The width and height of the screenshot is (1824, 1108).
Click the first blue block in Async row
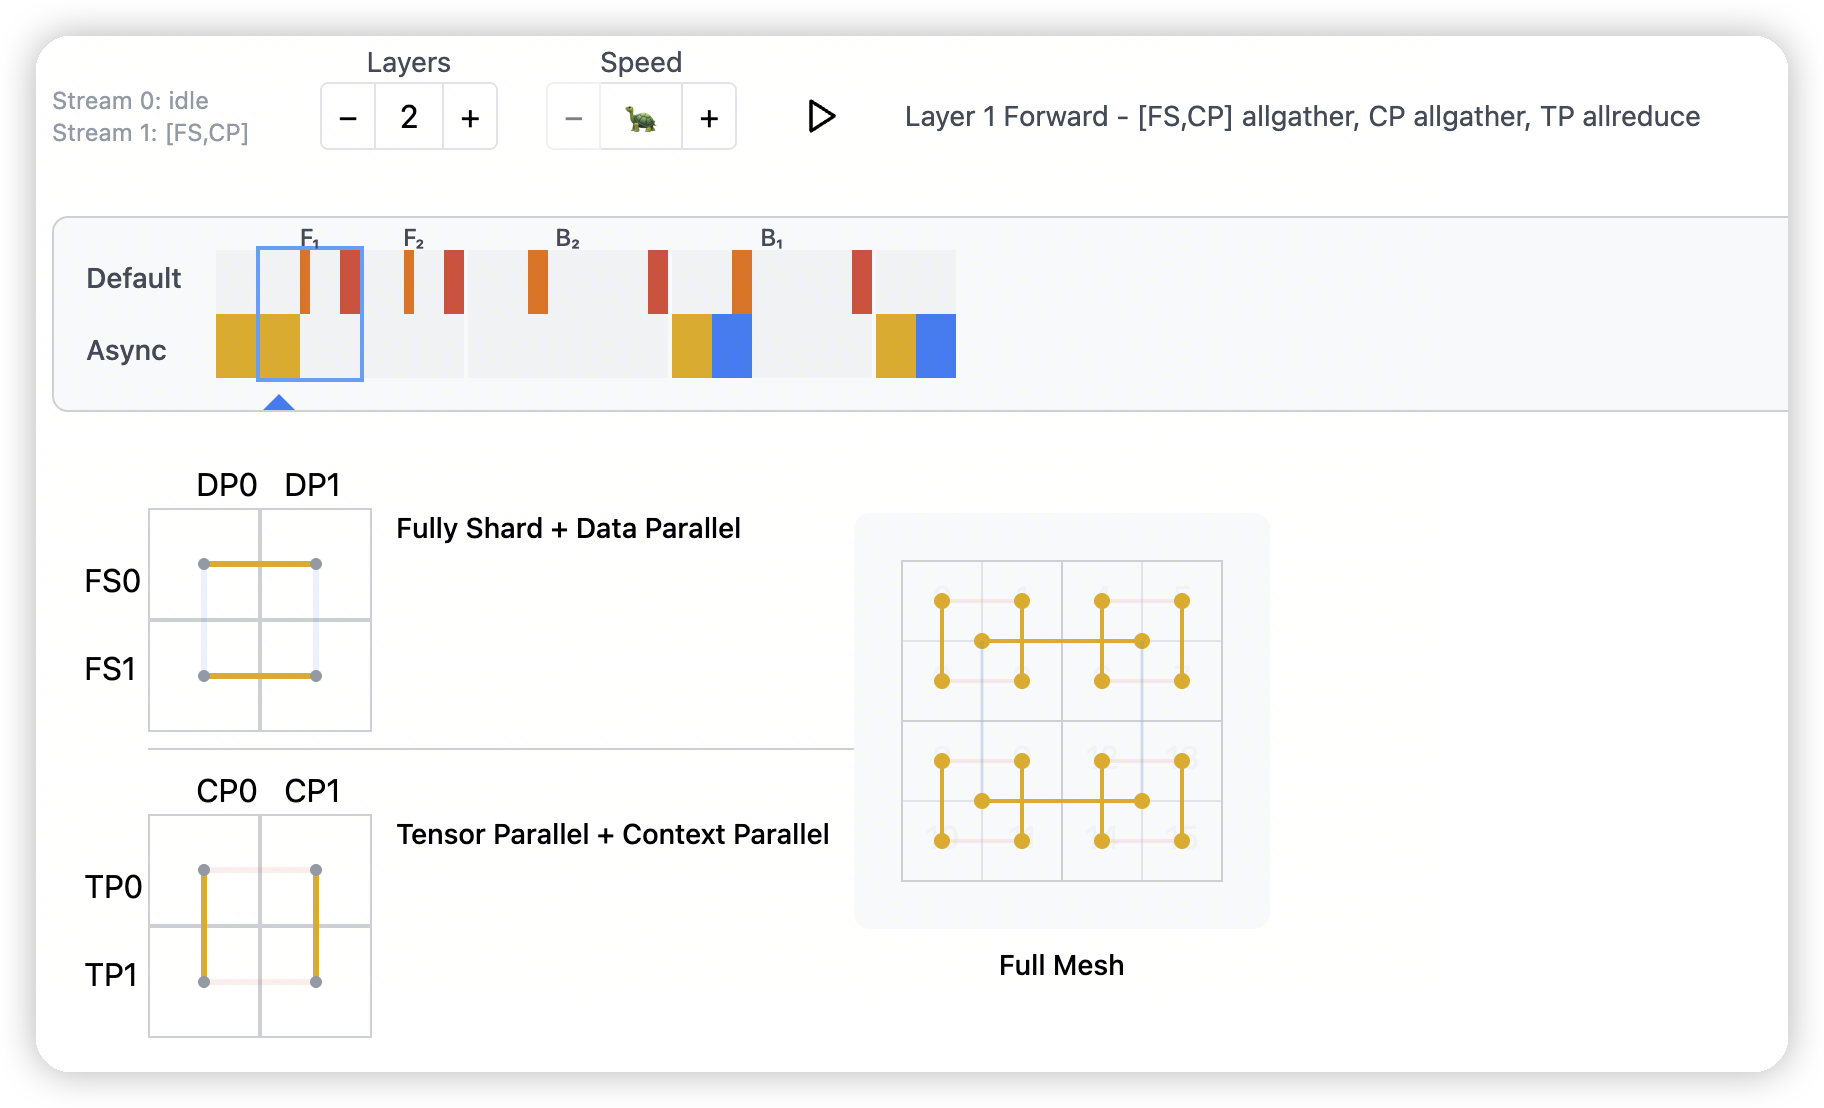click(732, 346)
